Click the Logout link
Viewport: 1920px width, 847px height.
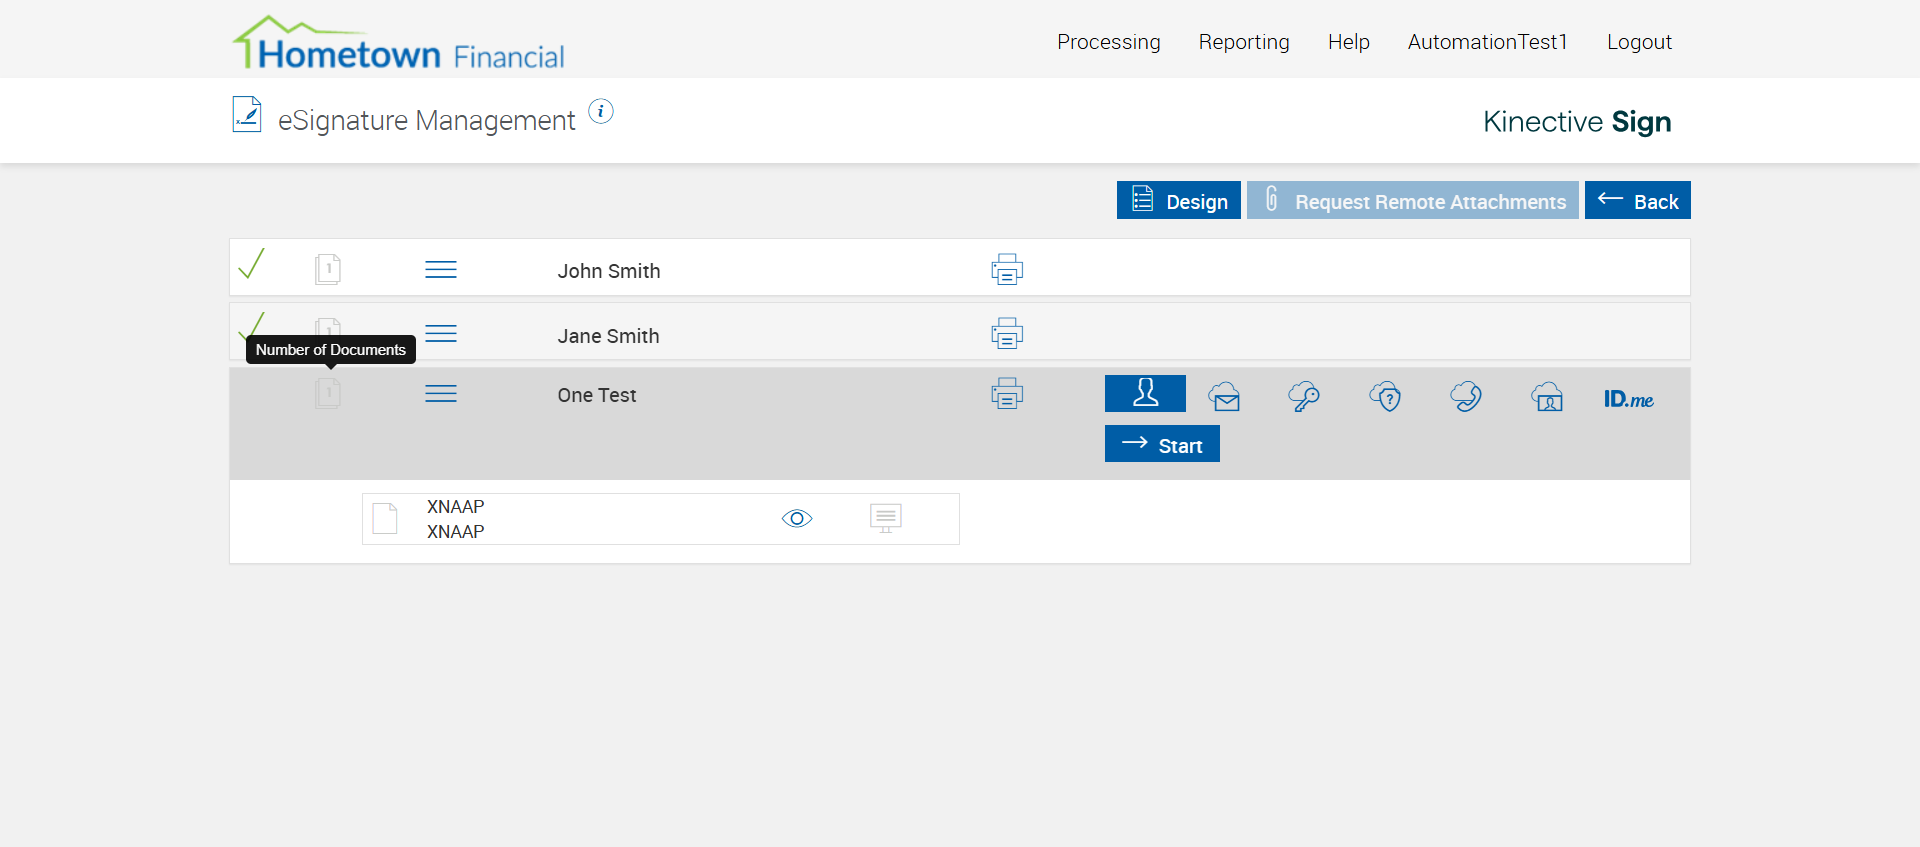coord(1639,42)
